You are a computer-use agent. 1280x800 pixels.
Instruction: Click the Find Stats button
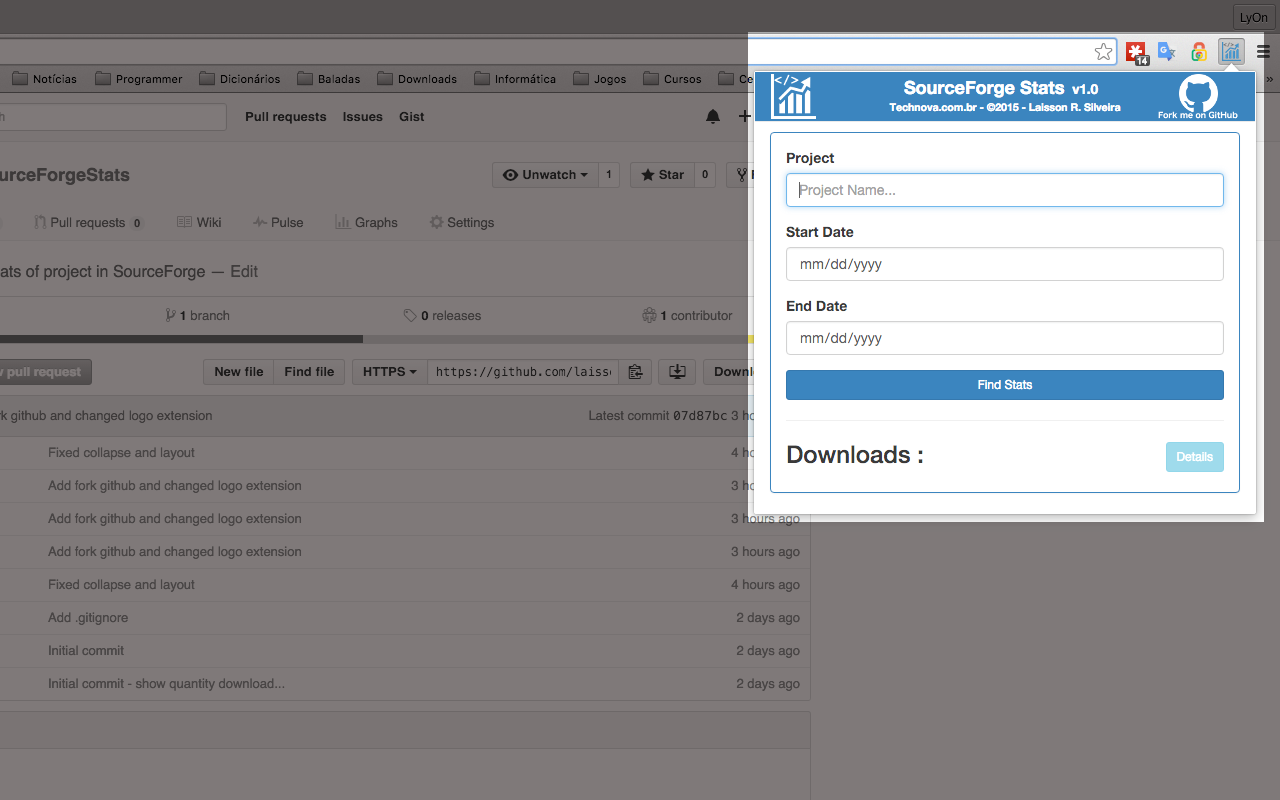(x=1004, y=384)
